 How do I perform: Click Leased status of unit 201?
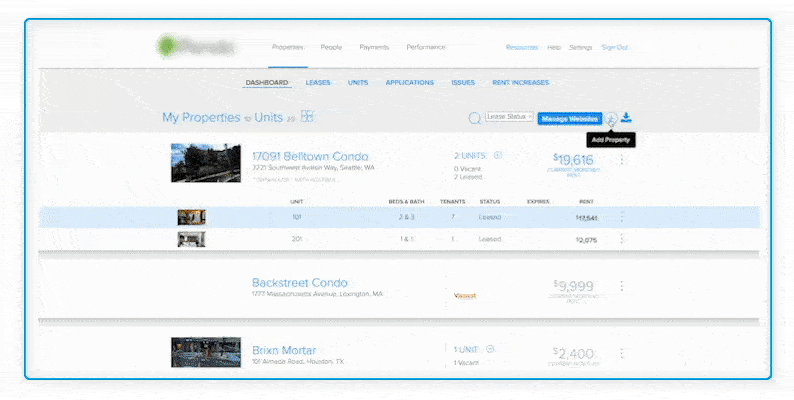[490, 239]
